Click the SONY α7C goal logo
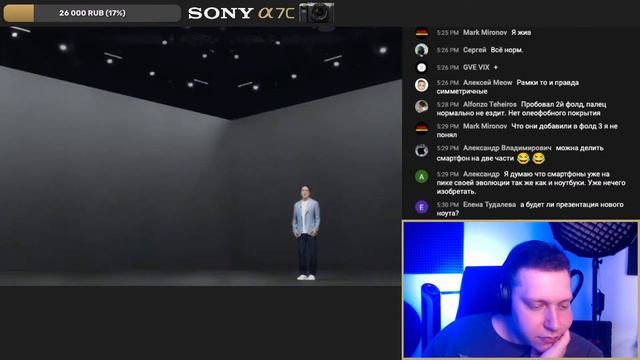The image size is (640, 360). coord(241,13)
